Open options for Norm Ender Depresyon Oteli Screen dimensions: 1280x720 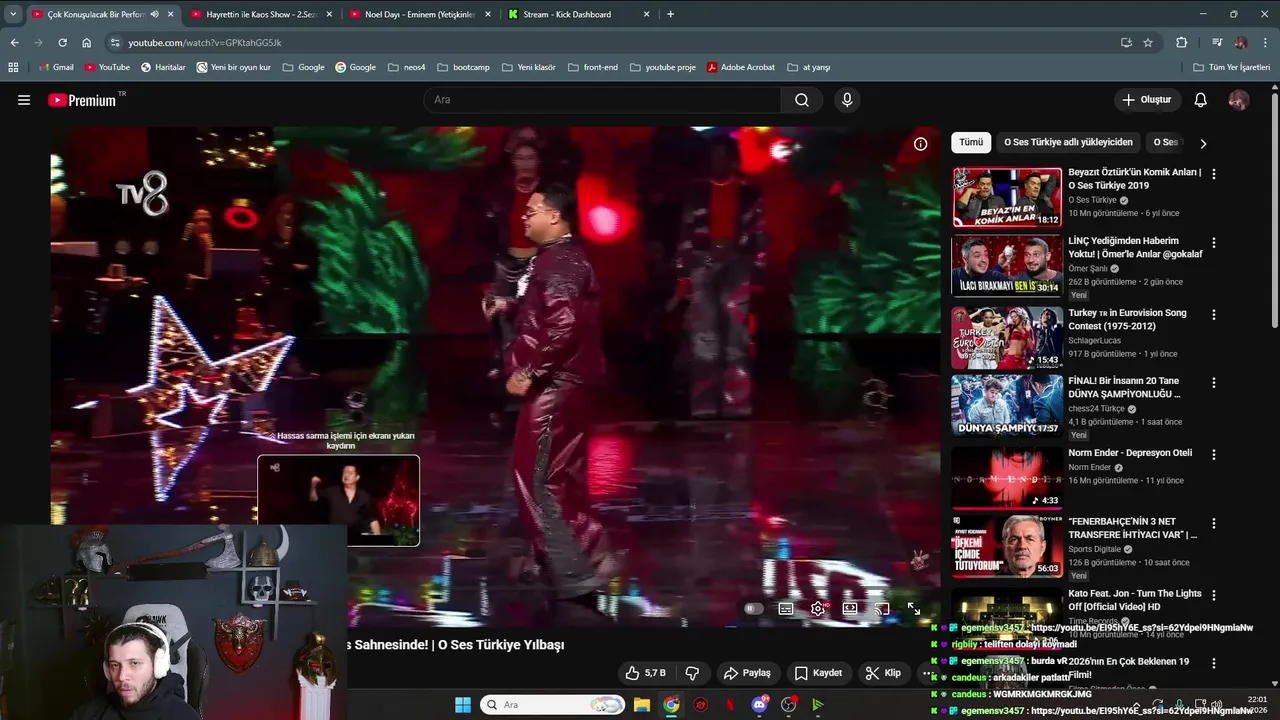[x=1214, y=454]
